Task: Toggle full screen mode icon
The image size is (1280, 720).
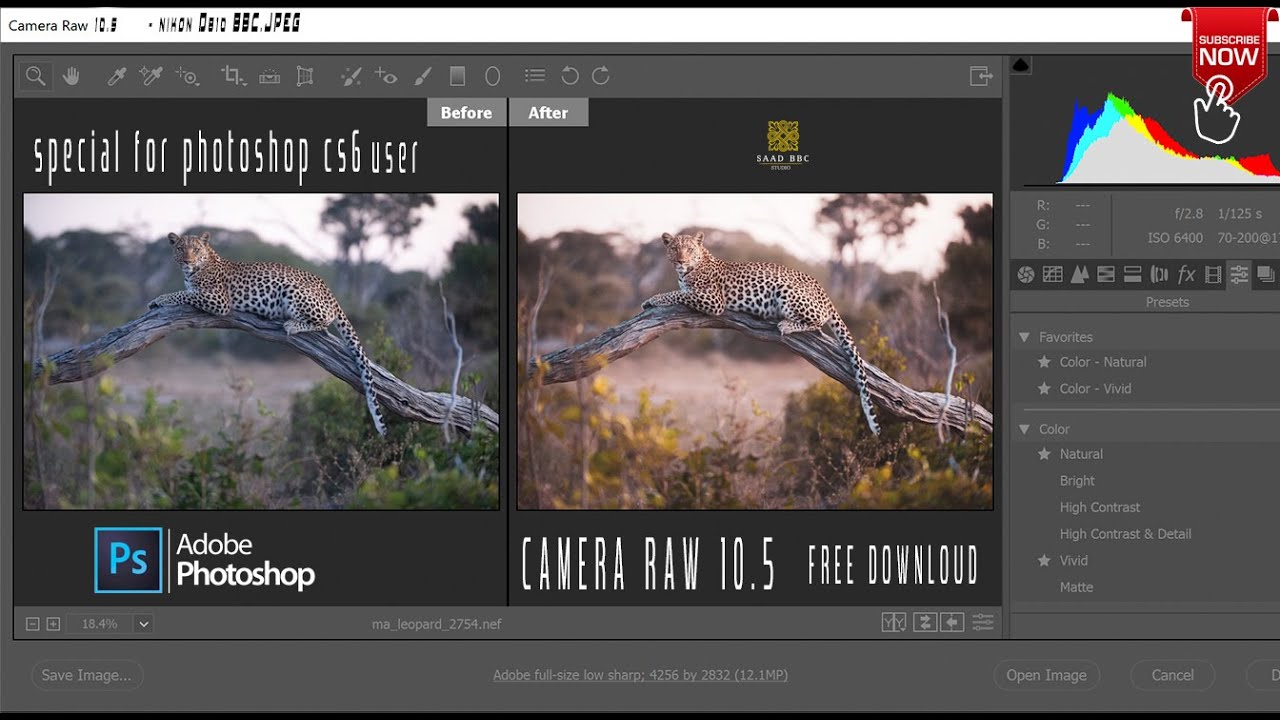Action: [x=981, y=76]
